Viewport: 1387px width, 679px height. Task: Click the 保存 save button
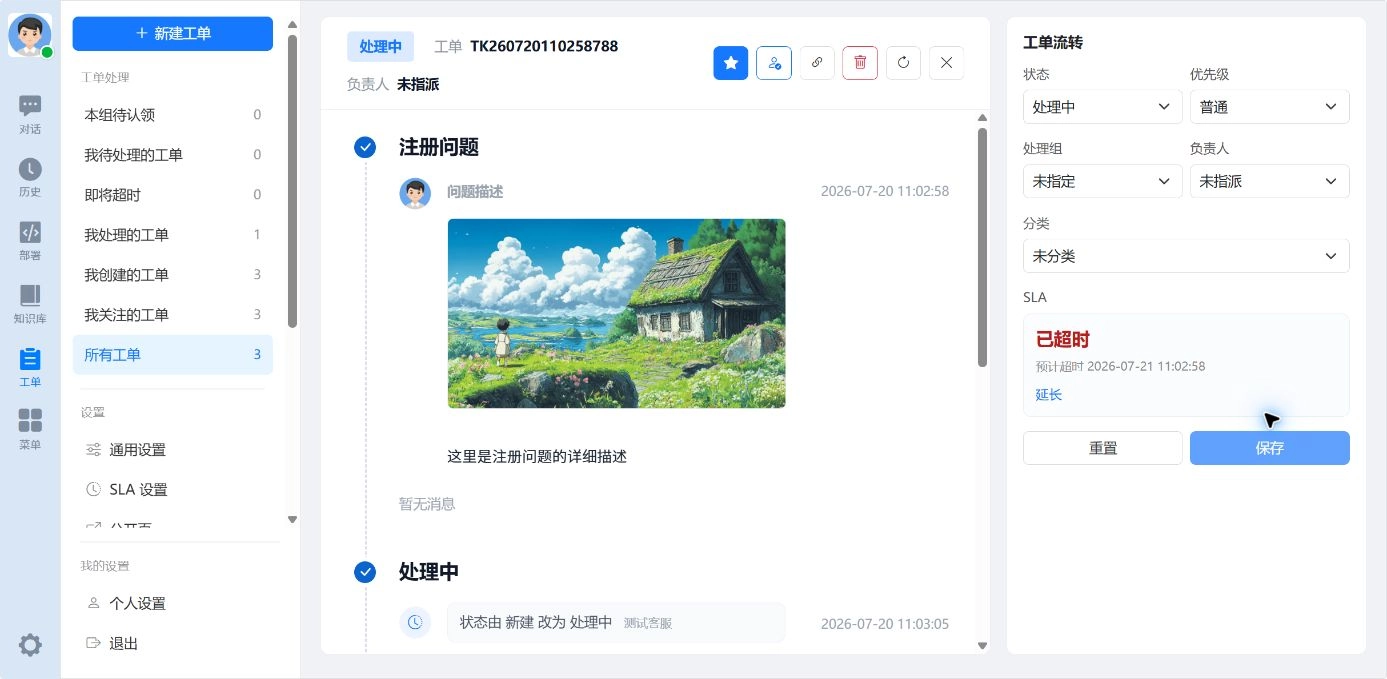1270,448
